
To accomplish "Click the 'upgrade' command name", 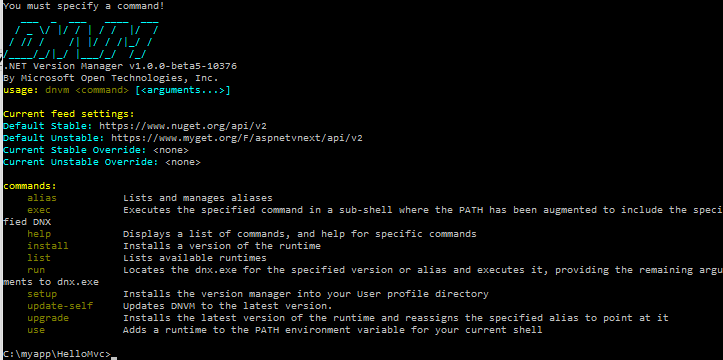I will click(x=48, y=318).
